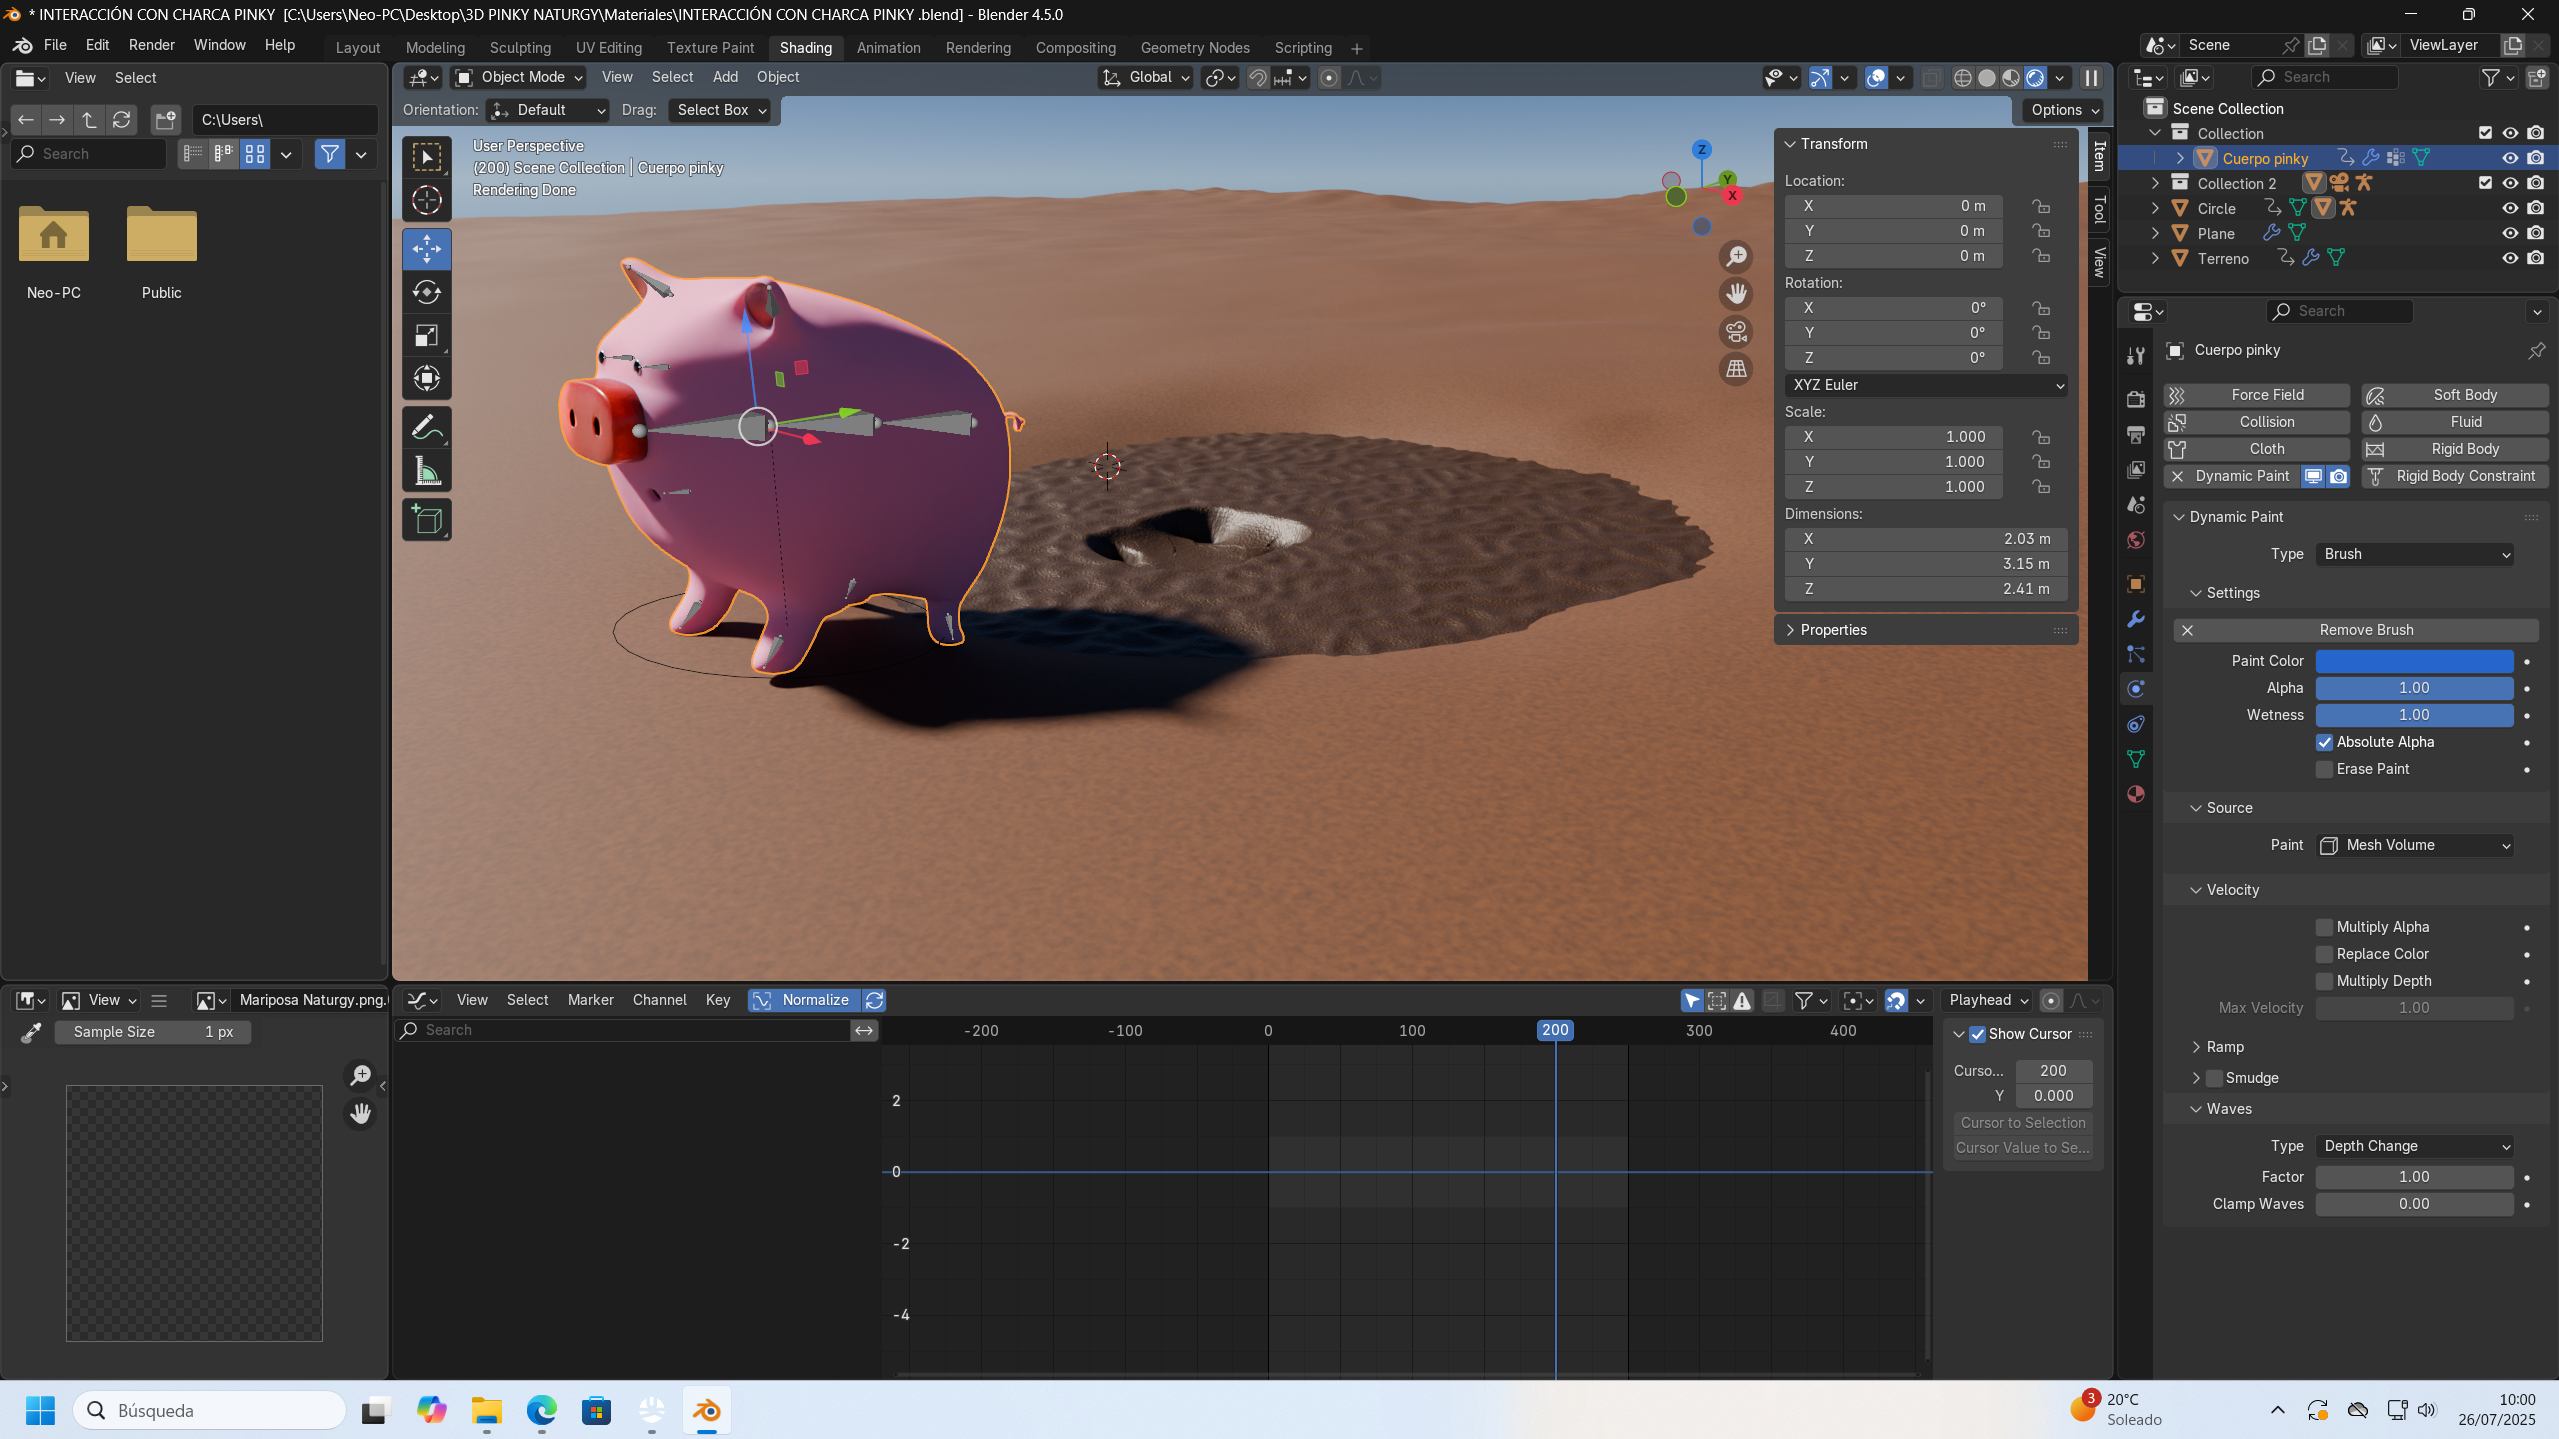
Task: Disable the Show Cursor checkbox
Action: pos(1977,1034)
